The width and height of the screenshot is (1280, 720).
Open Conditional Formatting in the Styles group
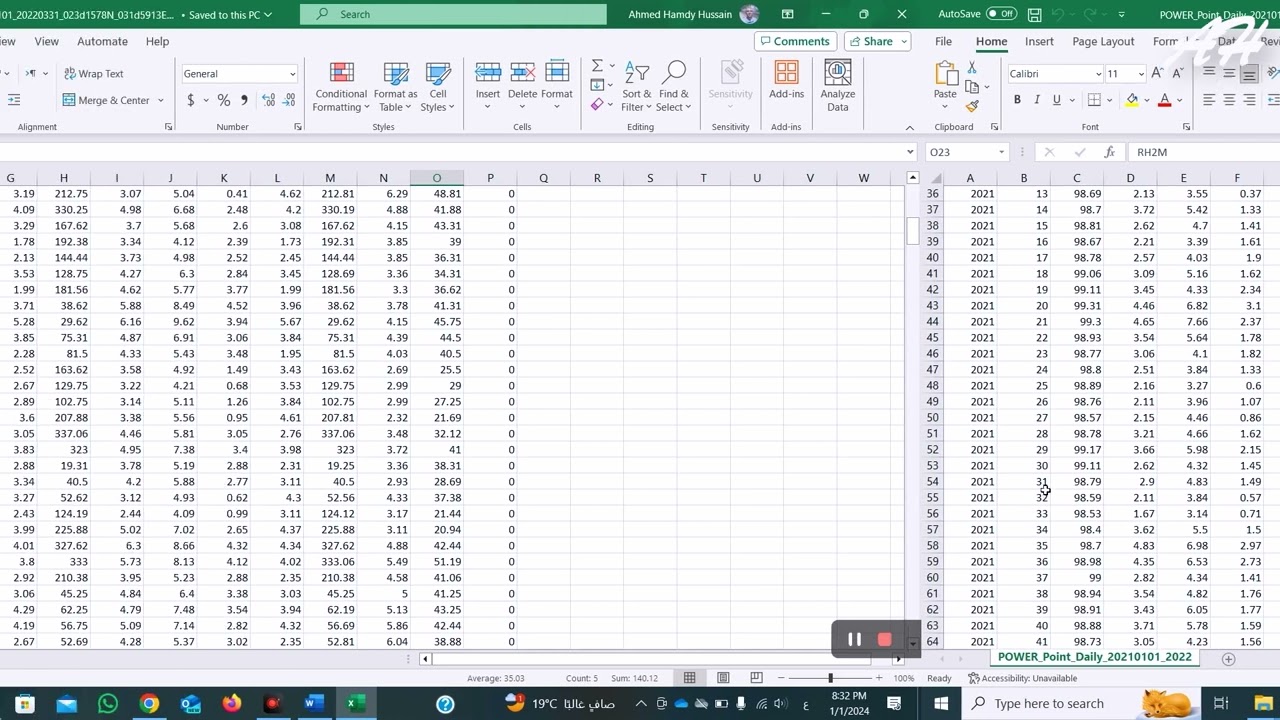pyautogui.click(x=341, y=86)
